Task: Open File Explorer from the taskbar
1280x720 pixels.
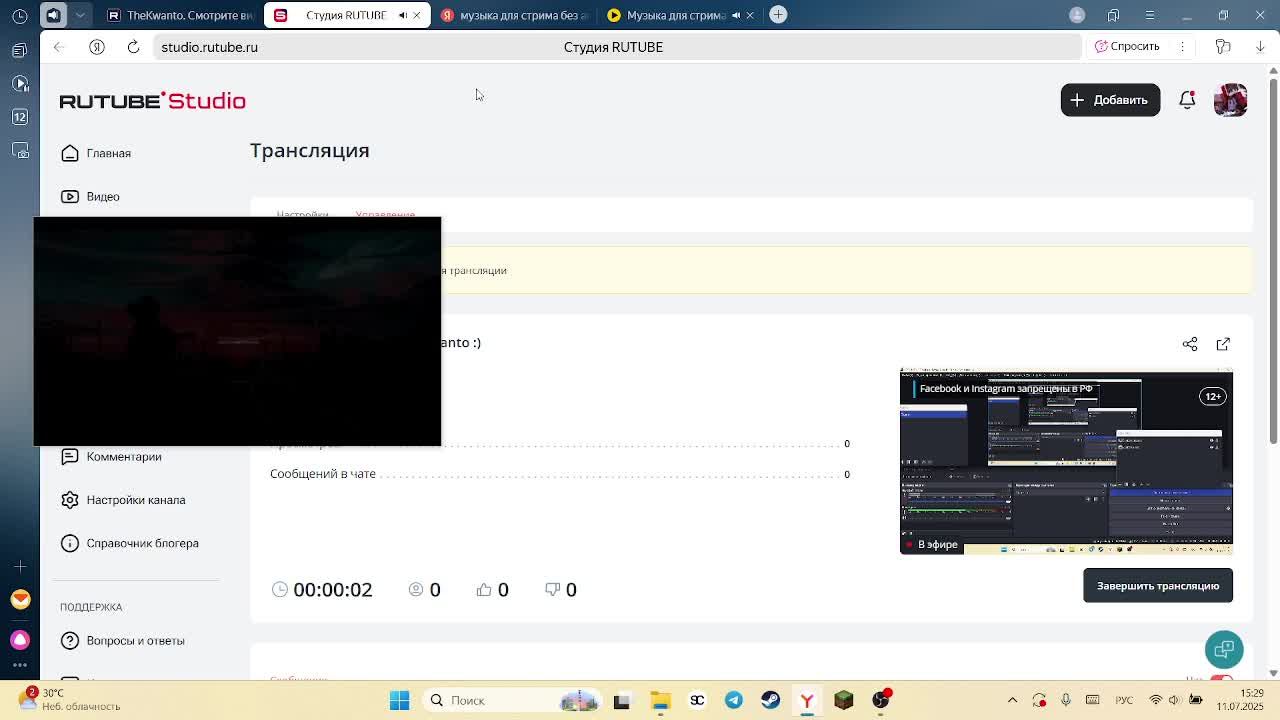Action: pyautogui.click(x=660, y=700)
